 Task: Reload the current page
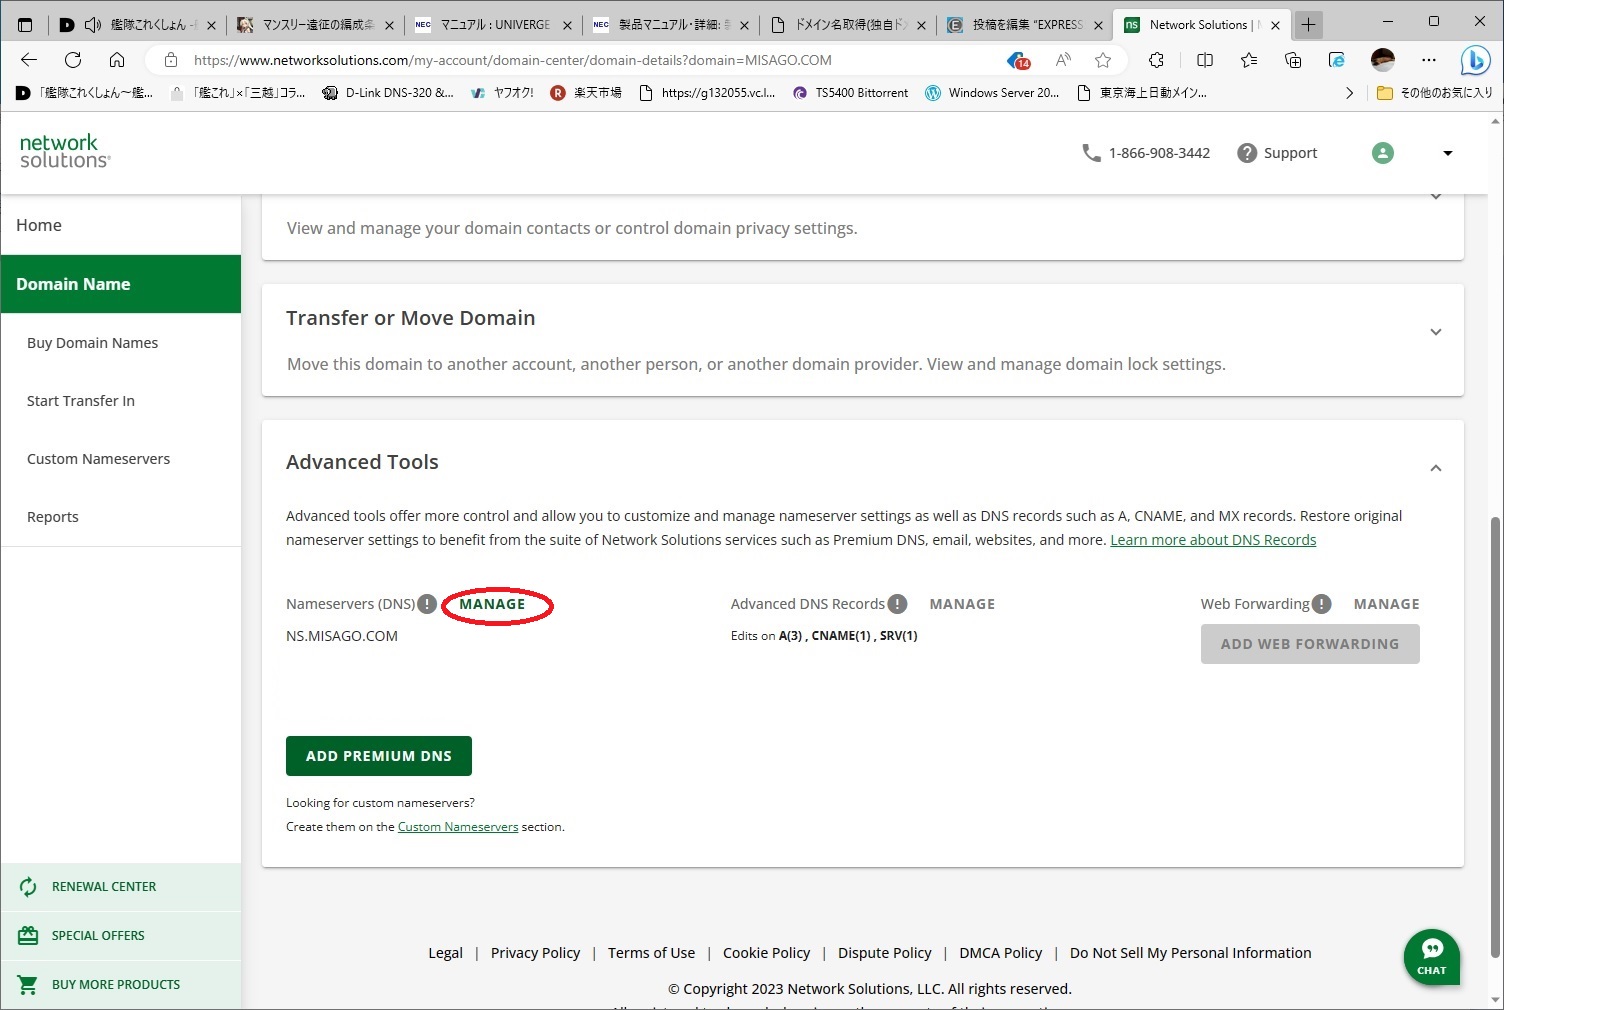pos(73,60)
